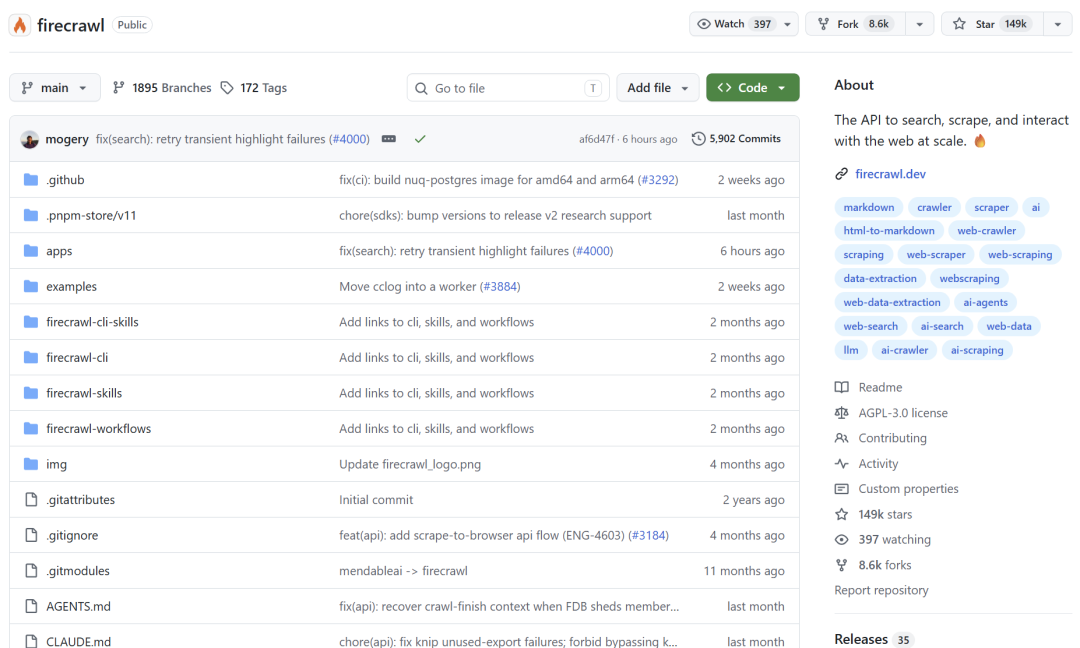This screenshot has width=1080, height=648.
Task: Open the 172 Tags link
Action: 254,87
